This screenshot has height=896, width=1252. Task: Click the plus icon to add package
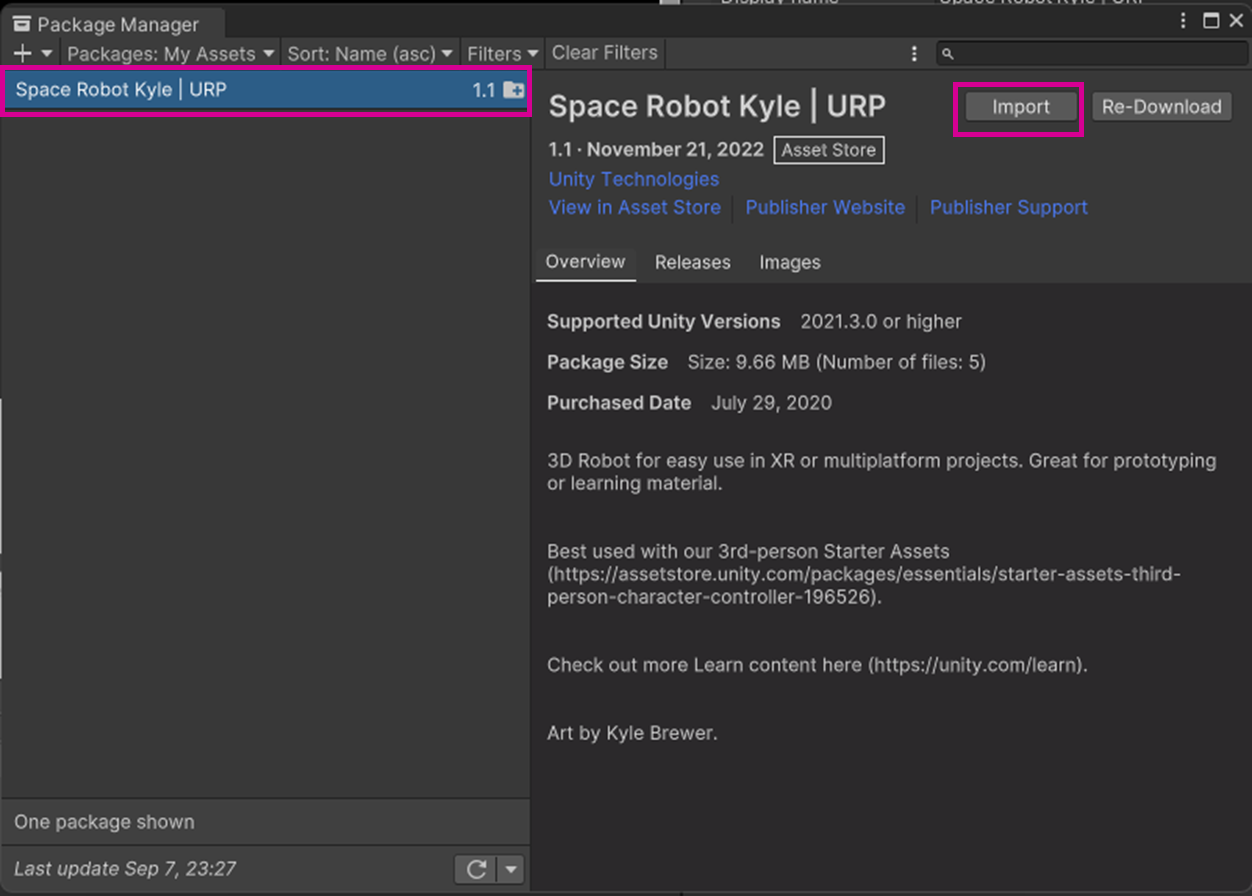24,54
